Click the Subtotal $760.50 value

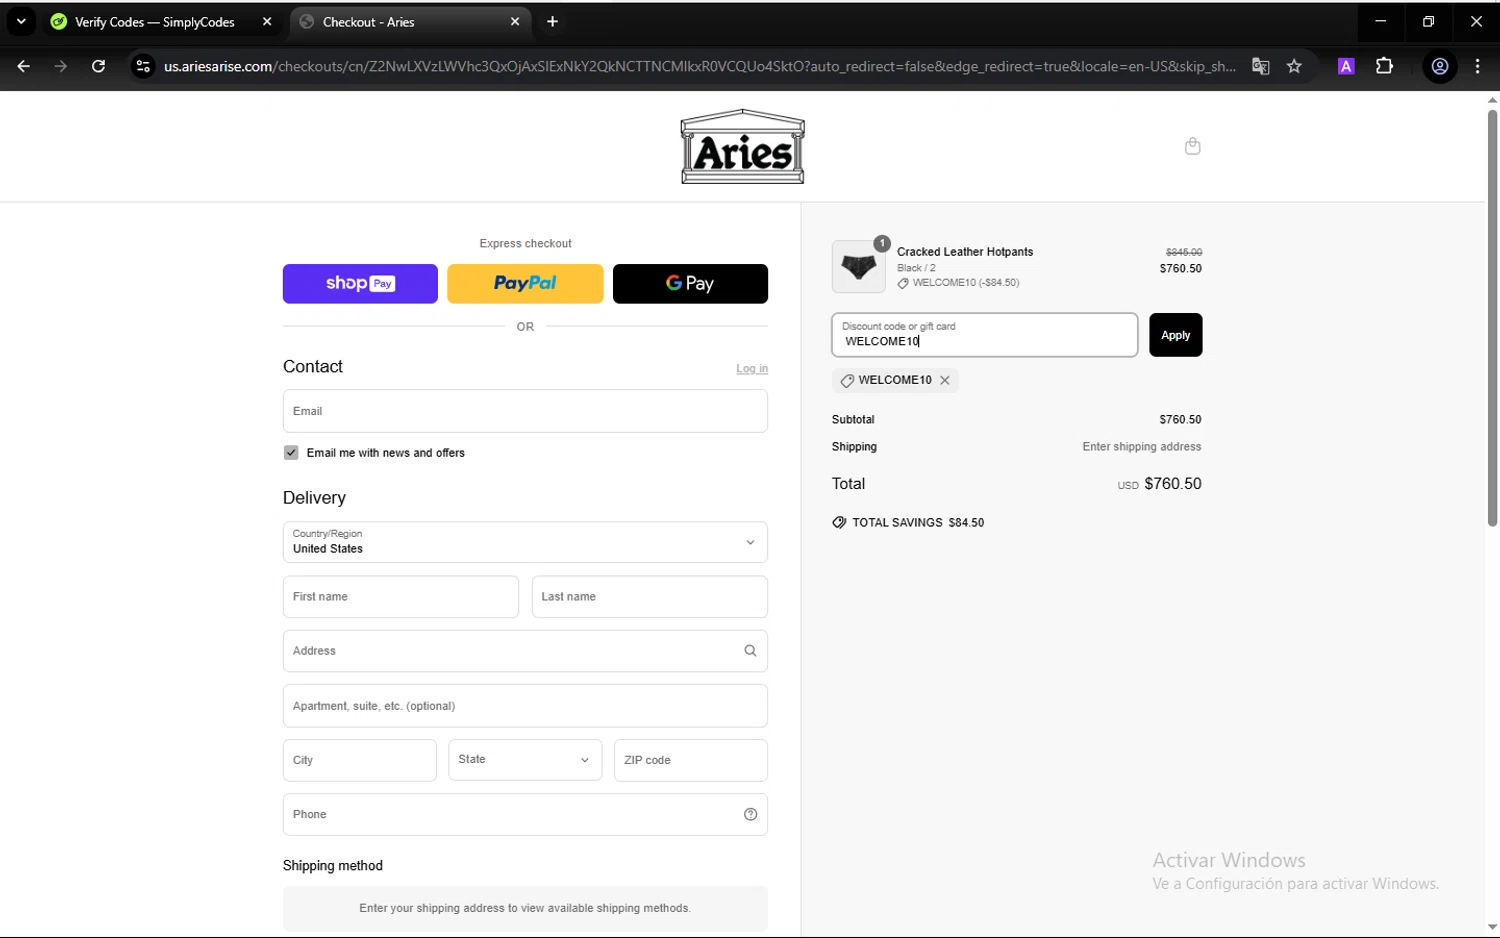pos(1181,420)
